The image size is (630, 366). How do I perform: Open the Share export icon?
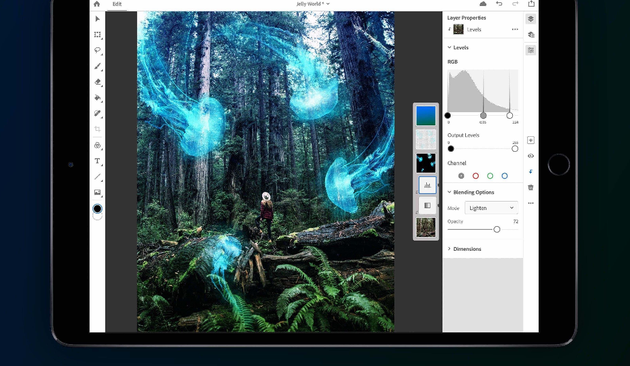(x=531, y=4)
